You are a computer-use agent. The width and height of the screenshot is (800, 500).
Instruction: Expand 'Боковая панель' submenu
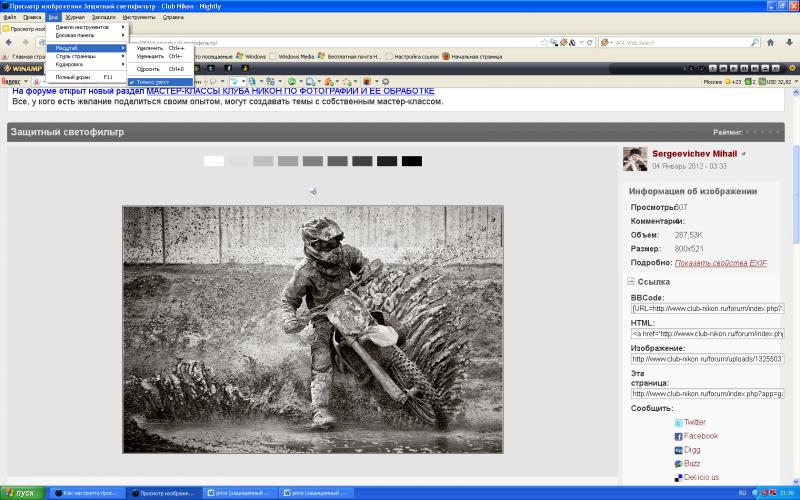pyautogui.click(x=86, y=35)
